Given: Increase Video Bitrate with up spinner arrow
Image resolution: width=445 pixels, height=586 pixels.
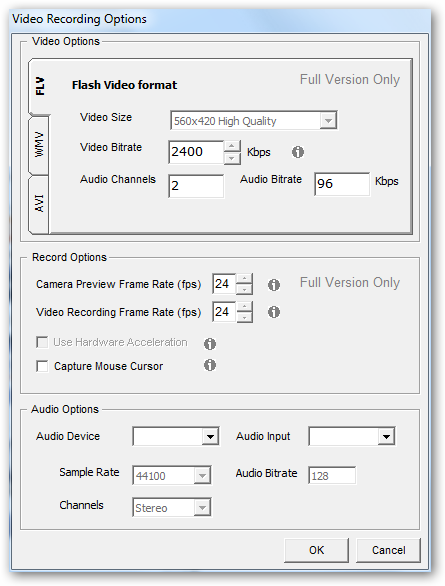Looking at the screenshot, I should 232,146.
